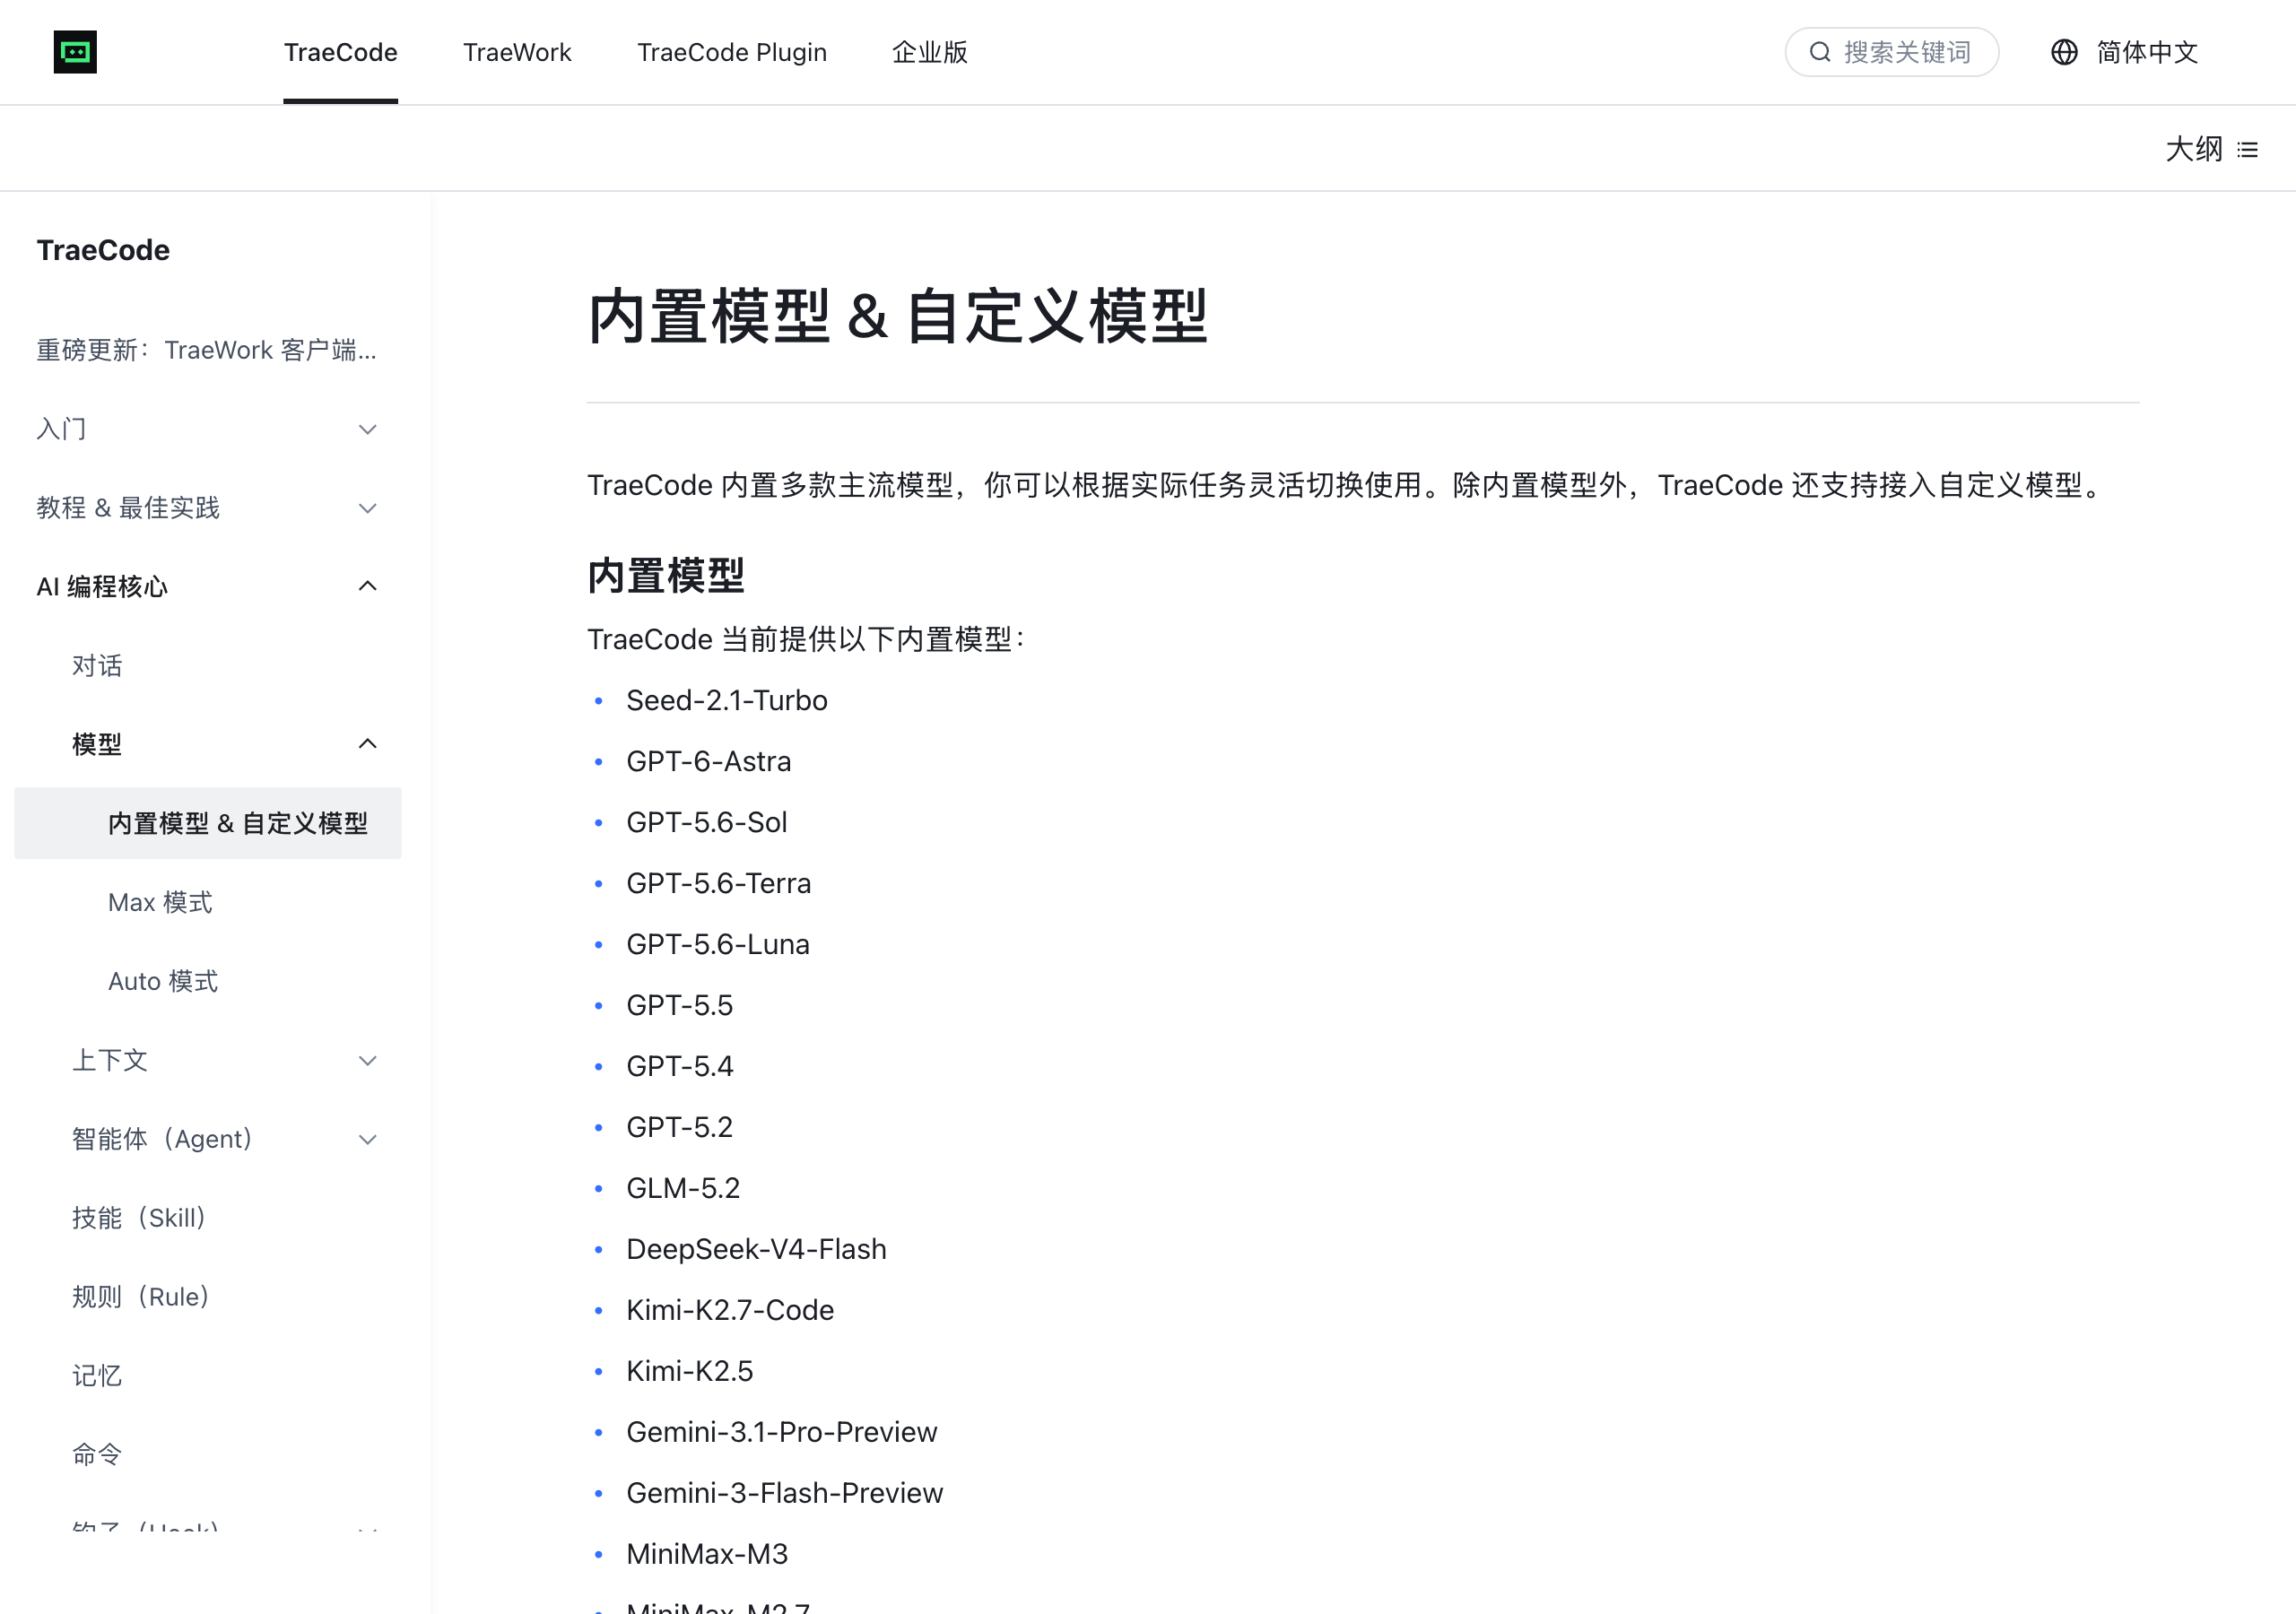
Task: Open the 对话 sidebar page
Action: [97, 665]
